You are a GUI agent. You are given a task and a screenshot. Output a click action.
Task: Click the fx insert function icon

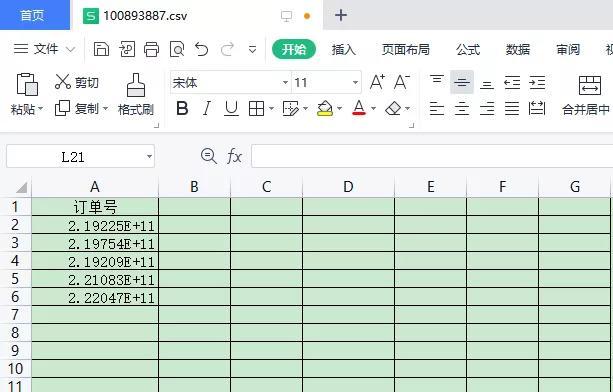click(x=234, y=156)
